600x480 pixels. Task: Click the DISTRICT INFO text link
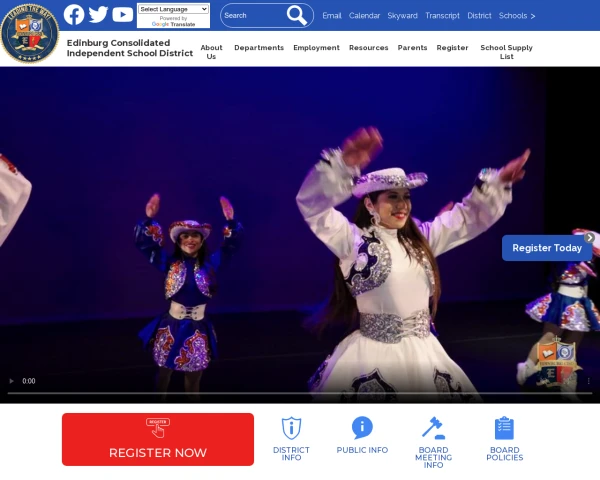[291, 454]
